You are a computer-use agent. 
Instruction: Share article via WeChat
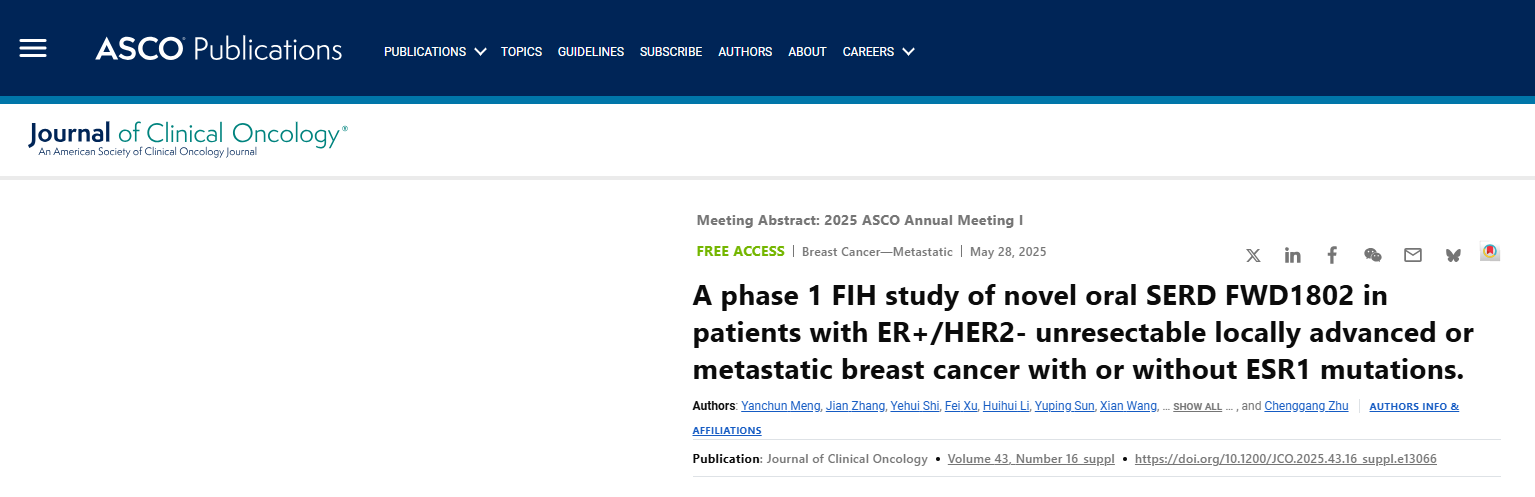[1373, 255]
